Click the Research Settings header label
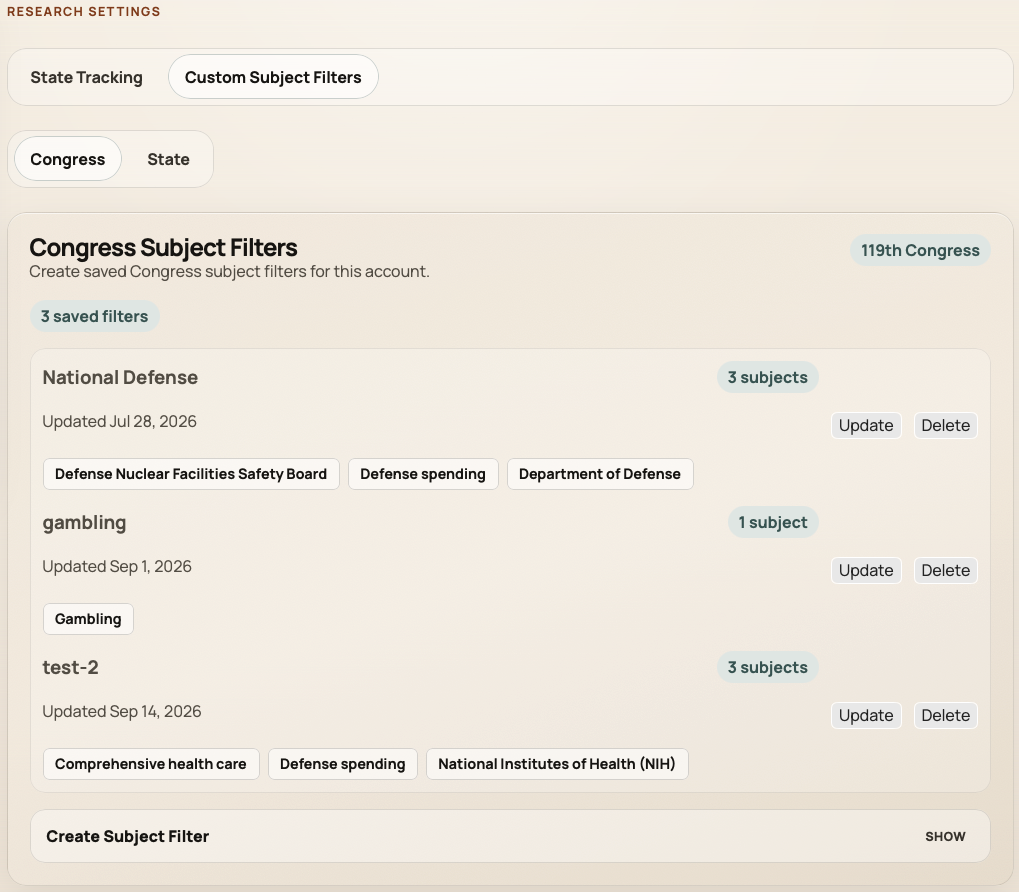This screenshot has height=892, width=1019. click(x=83, y=12)
